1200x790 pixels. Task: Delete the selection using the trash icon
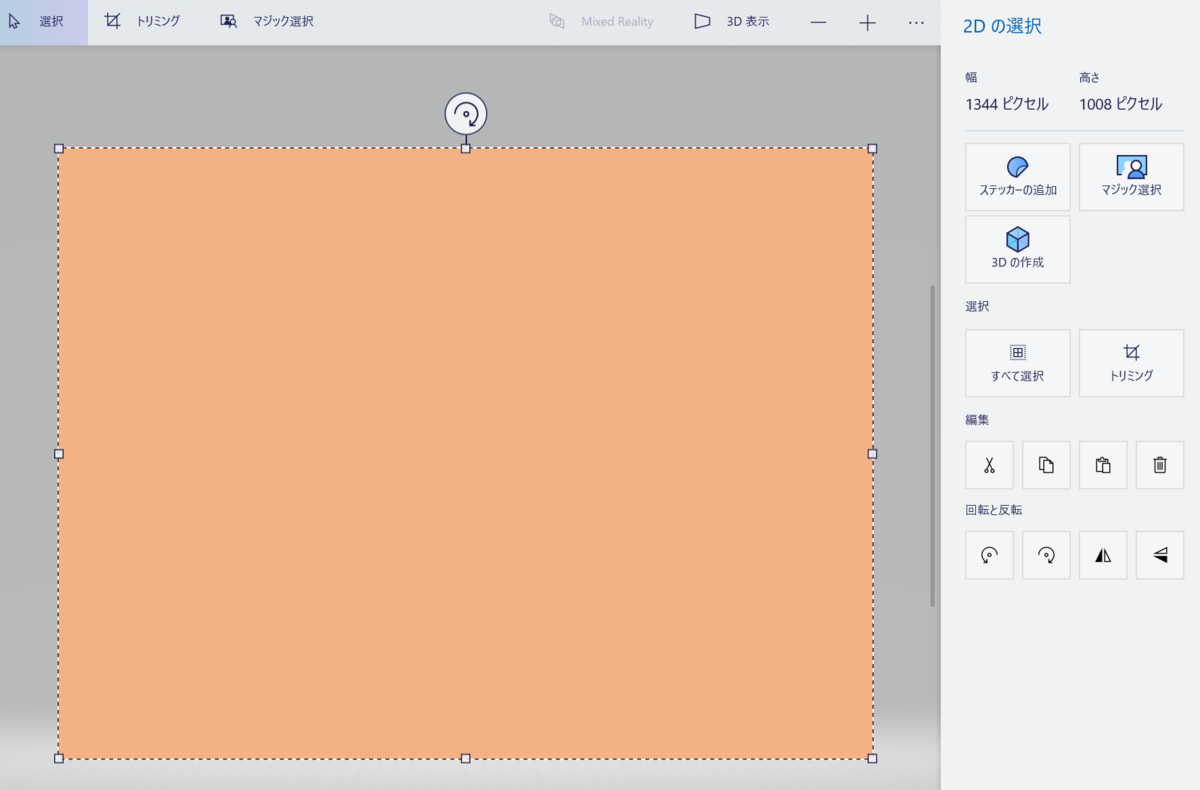(1159, 464)
